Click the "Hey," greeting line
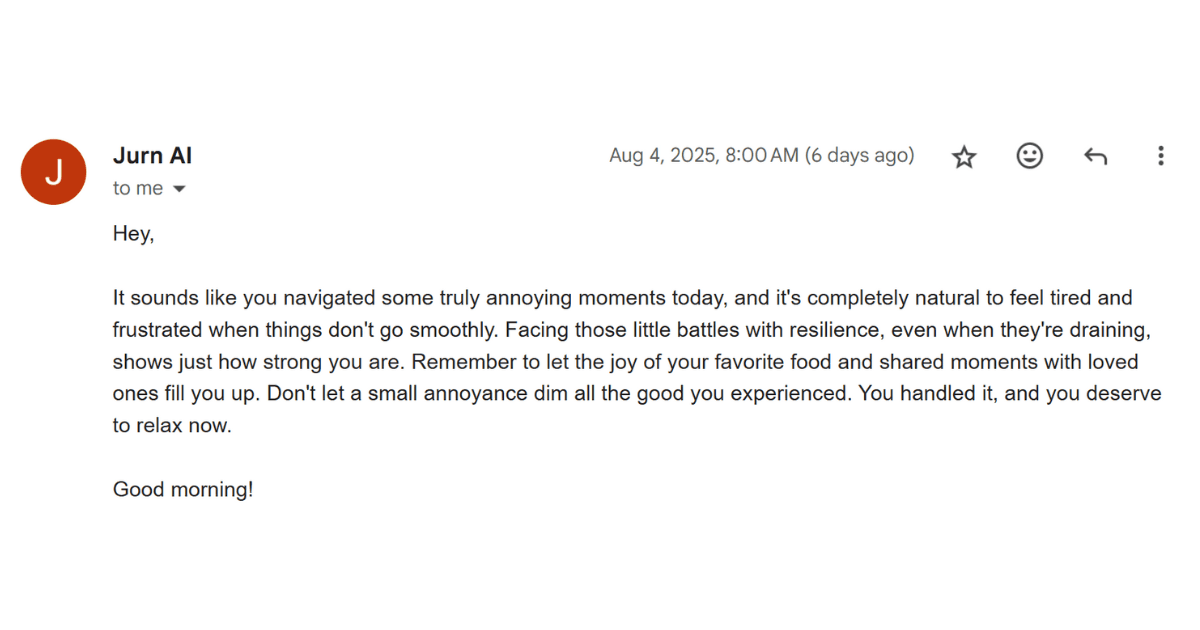 coord(133,234)
